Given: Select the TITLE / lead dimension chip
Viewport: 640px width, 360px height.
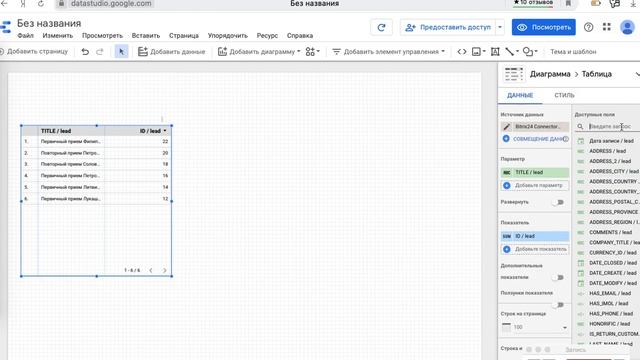Looking at the screenshot, I should (x=535, y=172).
